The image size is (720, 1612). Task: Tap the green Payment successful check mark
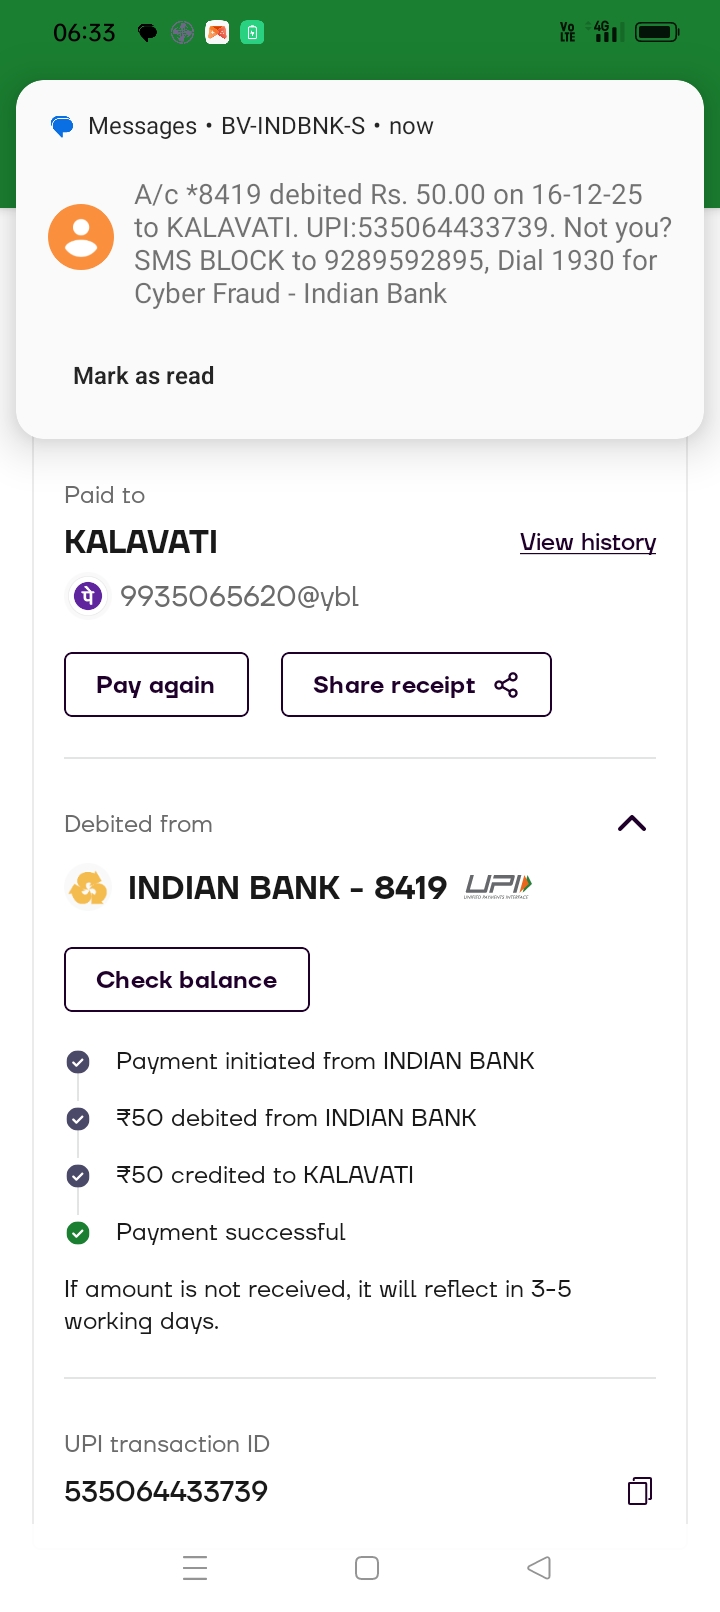tap(78, 1233)
